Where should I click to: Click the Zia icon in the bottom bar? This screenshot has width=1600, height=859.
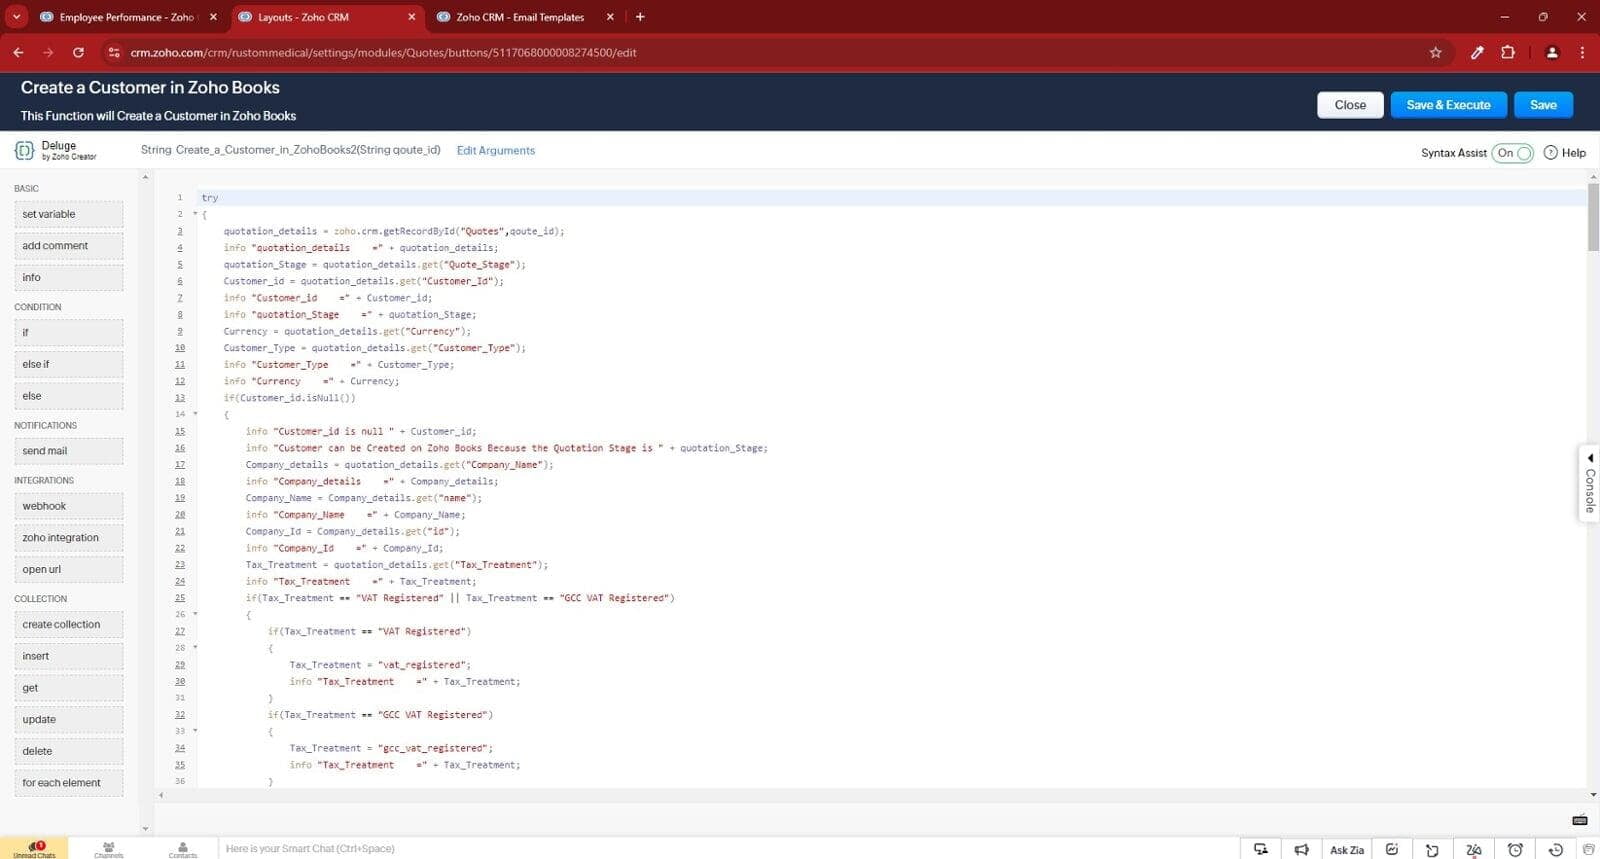click(x=1473, y=850)
